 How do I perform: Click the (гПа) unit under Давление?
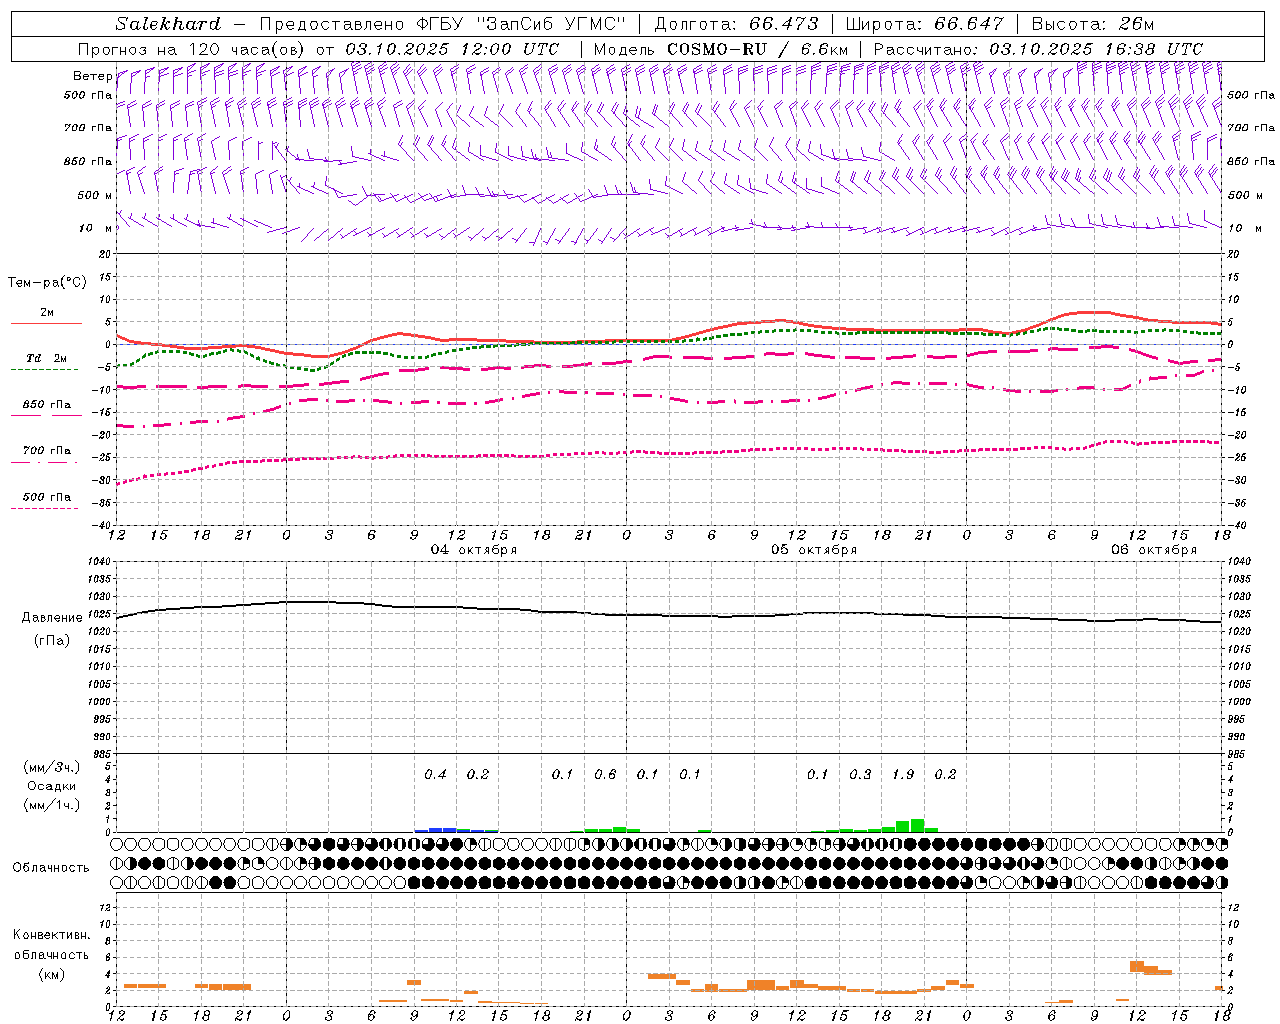(x=52, y=641)
